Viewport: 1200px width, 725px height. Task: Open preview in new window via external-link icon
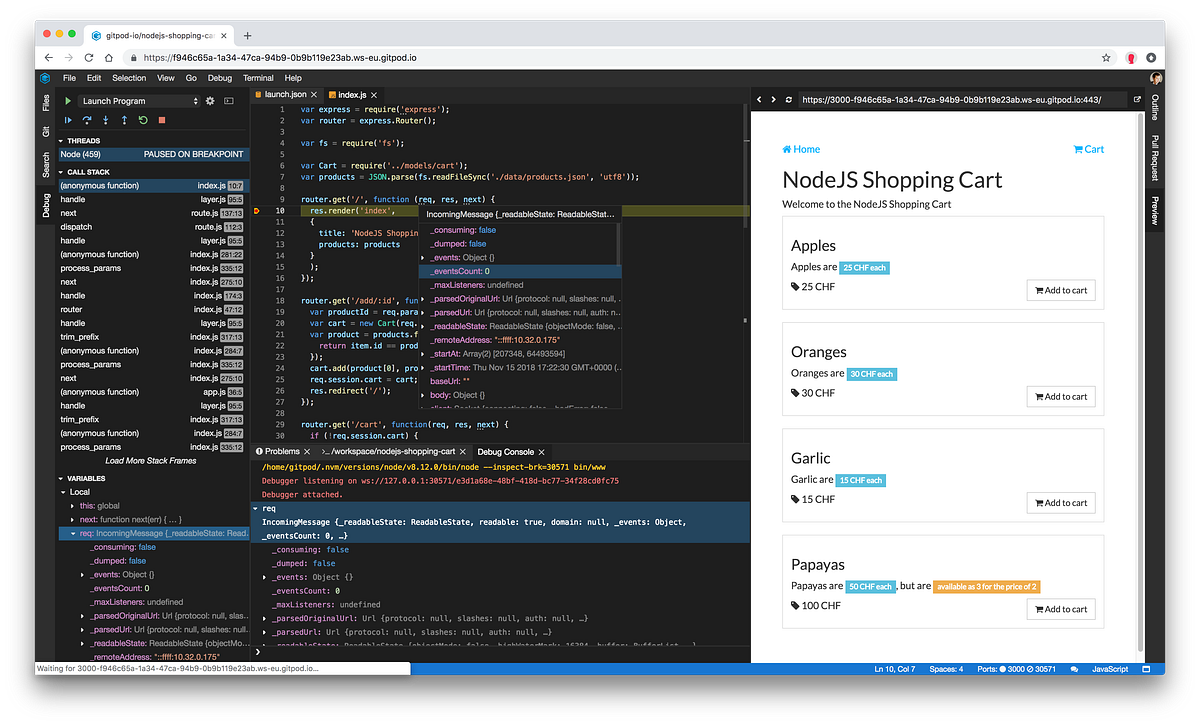point(1137,99)
